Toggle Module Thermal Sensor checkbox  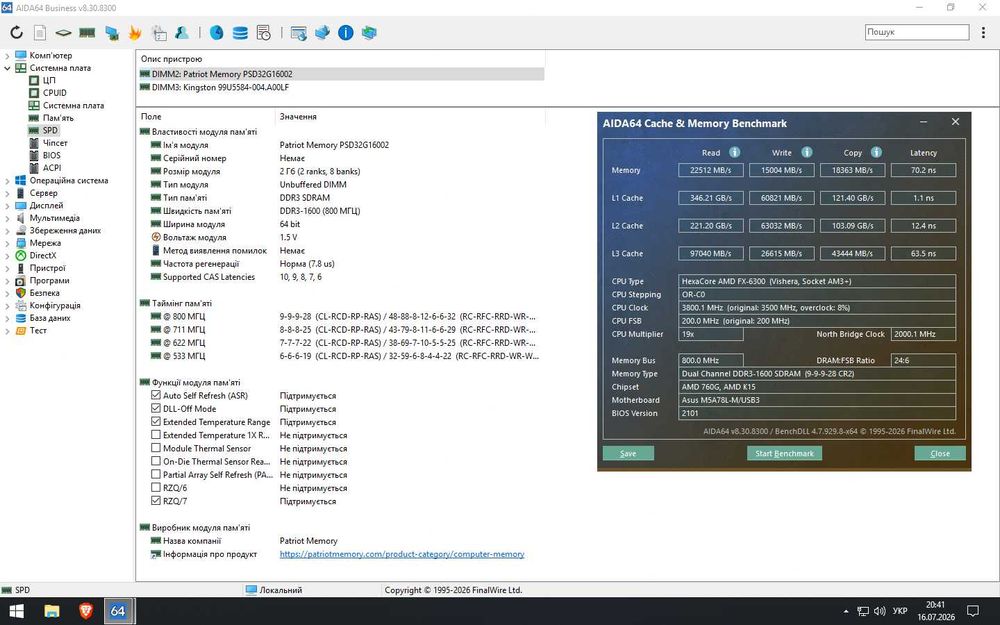click(x=156, y=448)
